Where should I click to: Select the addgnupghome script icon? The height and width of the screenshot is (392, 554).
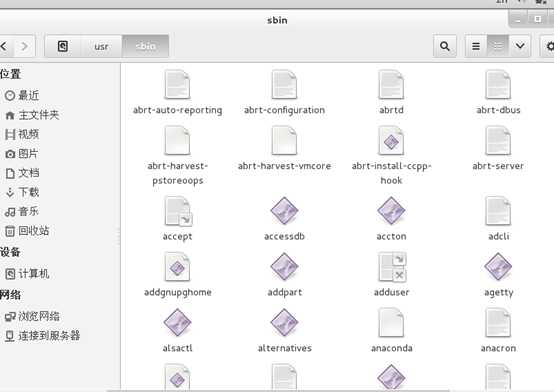coord(177,267)
